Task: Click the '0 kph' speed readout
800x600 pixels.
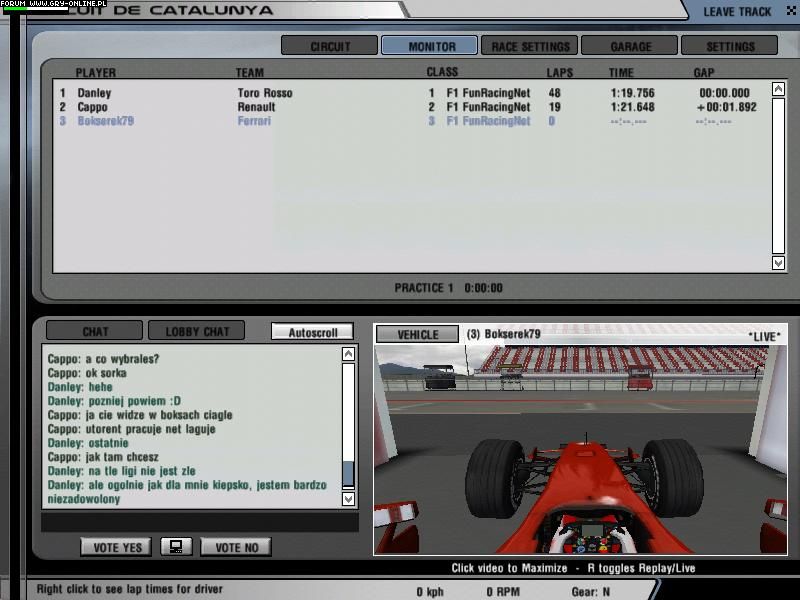Action: 430,592
